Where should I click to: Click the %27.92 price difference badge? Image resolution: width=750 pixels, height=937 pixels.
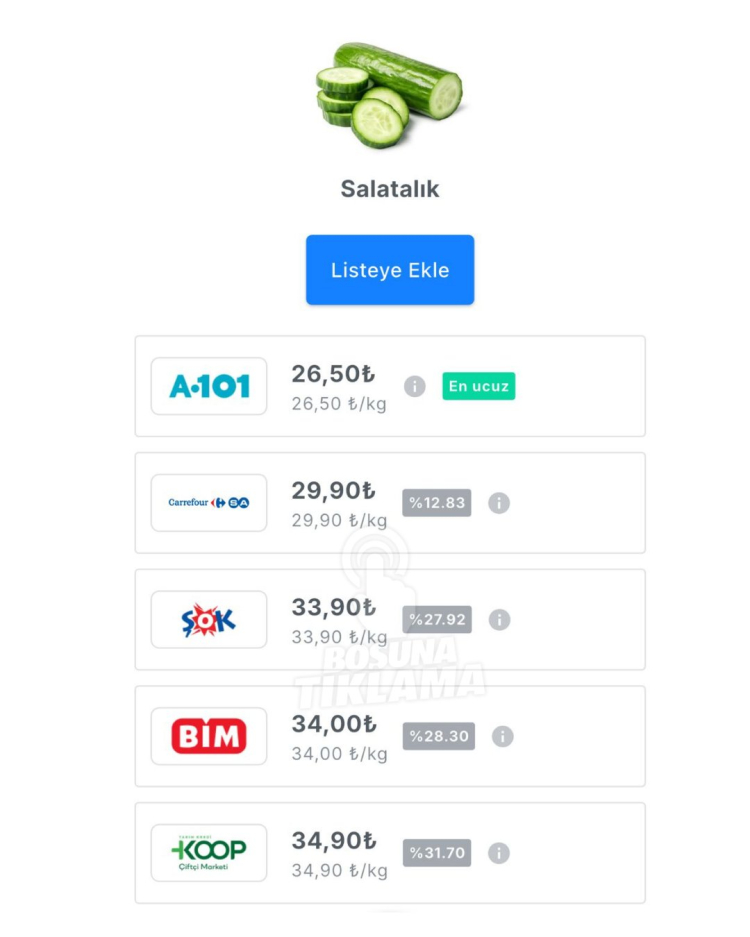(x=437, y=620)
